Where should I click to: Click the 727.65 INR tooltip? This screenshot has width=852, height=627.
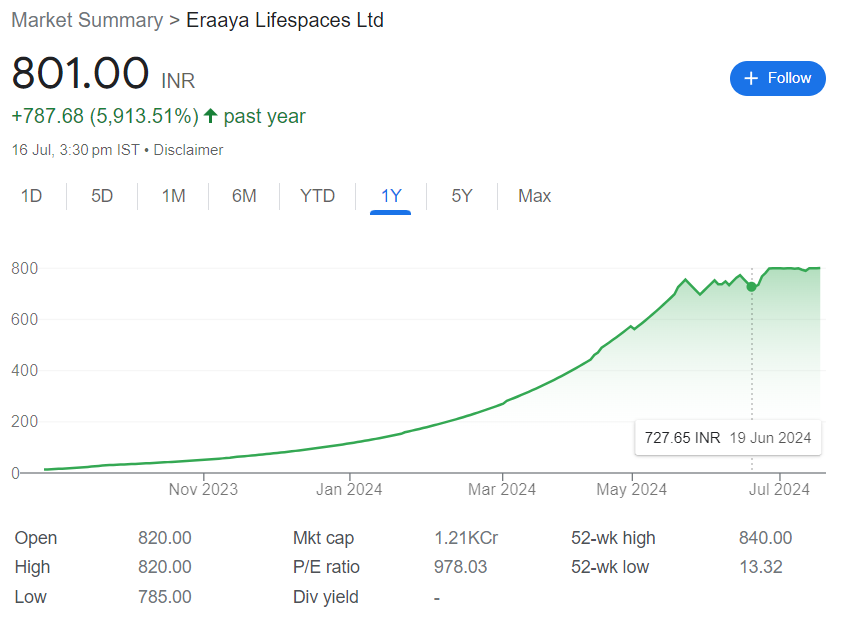tap(728, 438)
